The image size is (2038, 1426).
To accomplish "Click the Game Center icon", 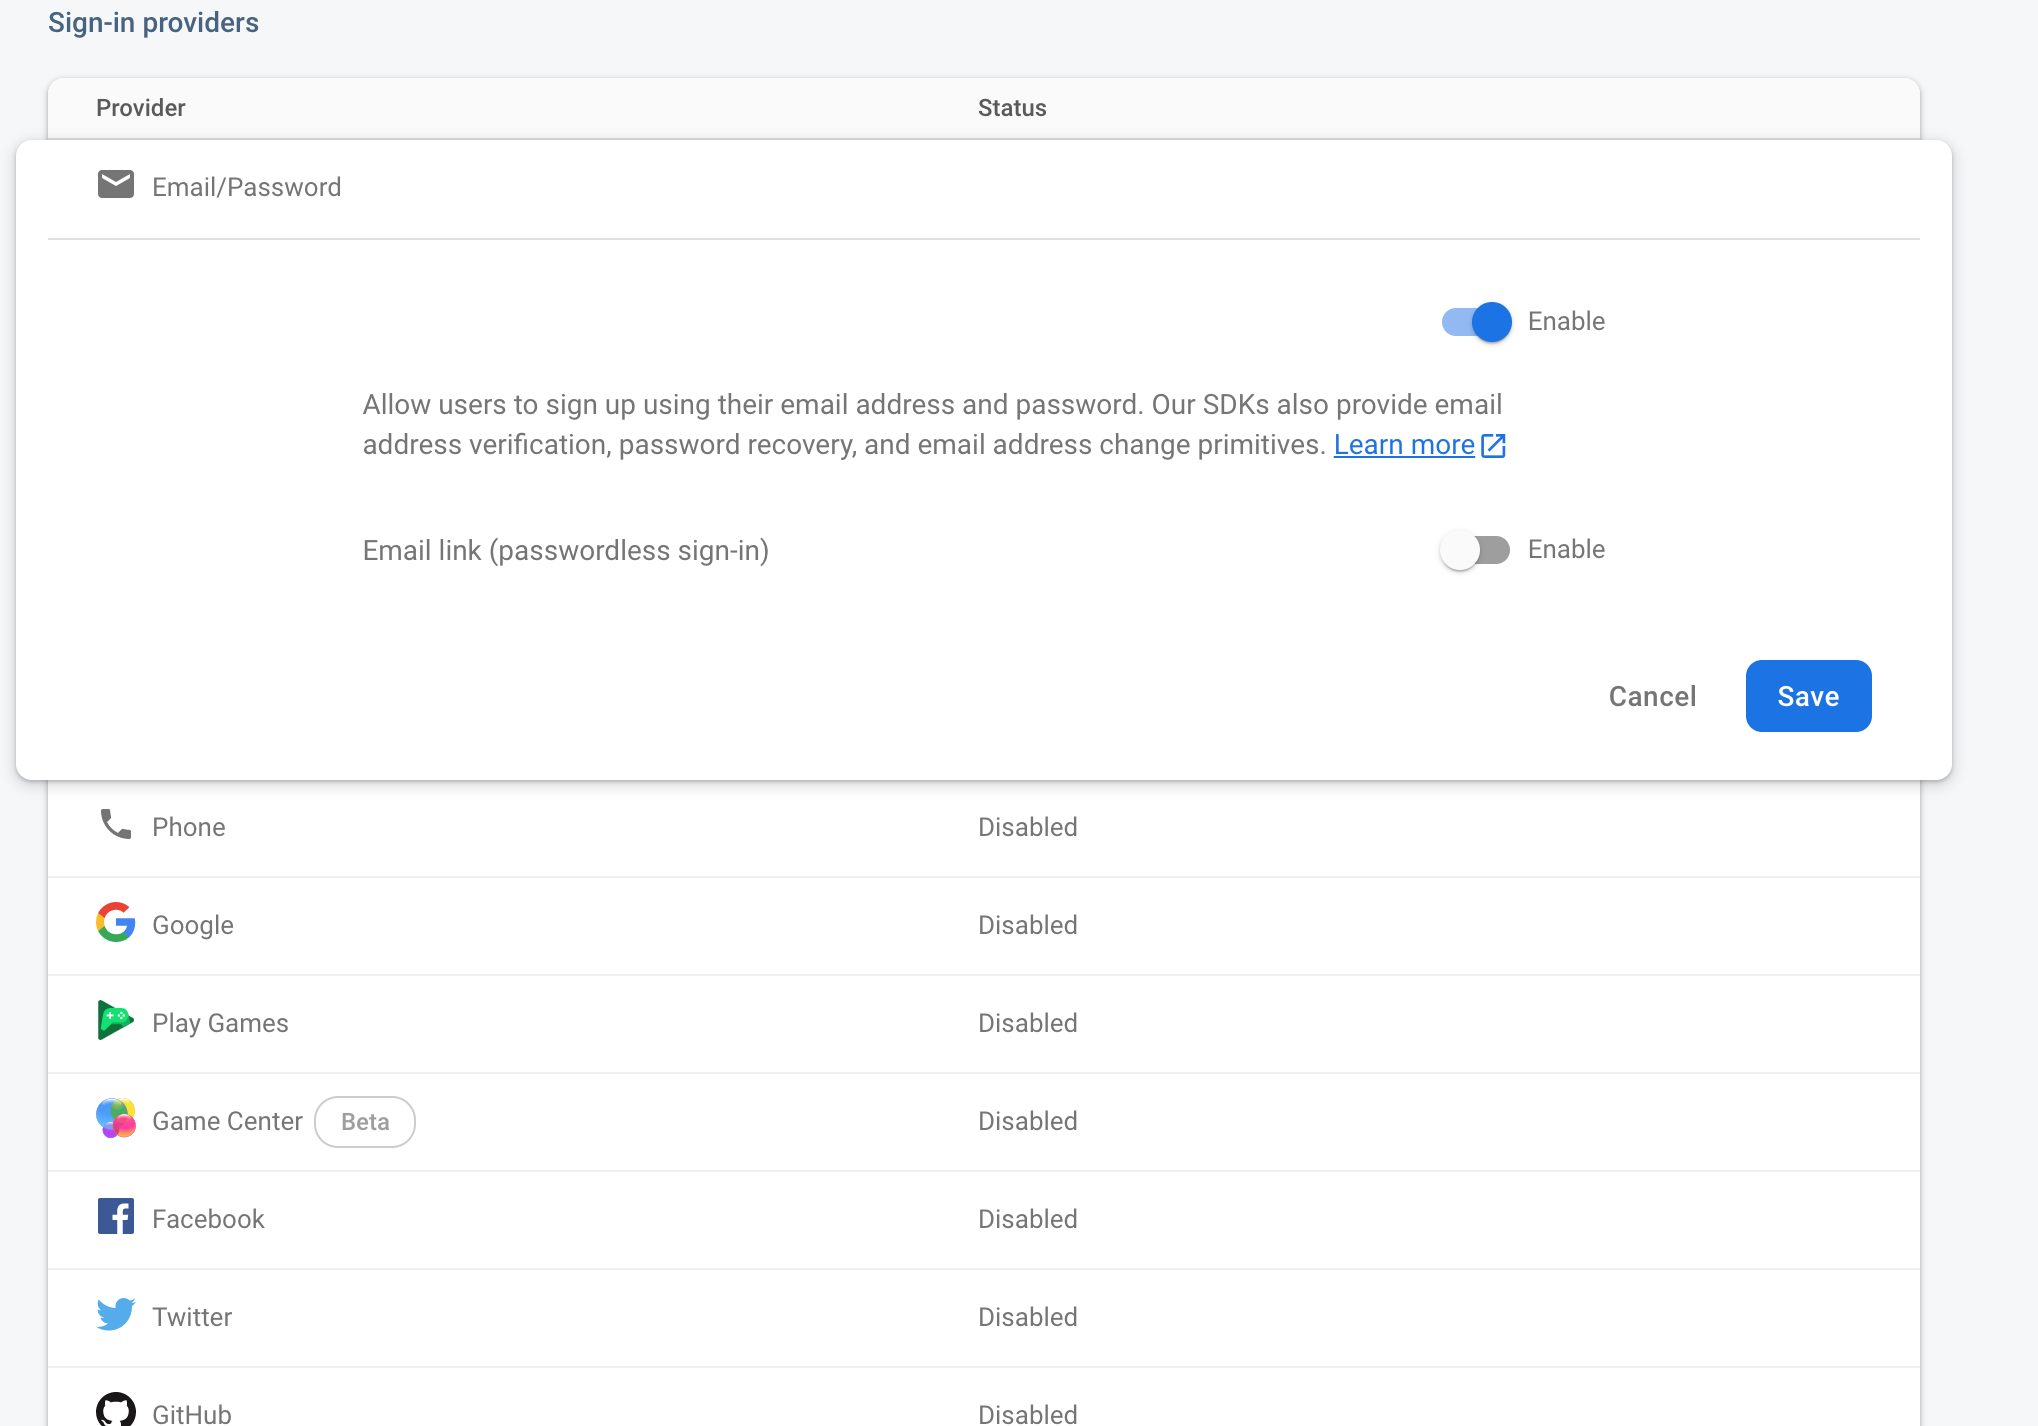I will pos(116,1119).
